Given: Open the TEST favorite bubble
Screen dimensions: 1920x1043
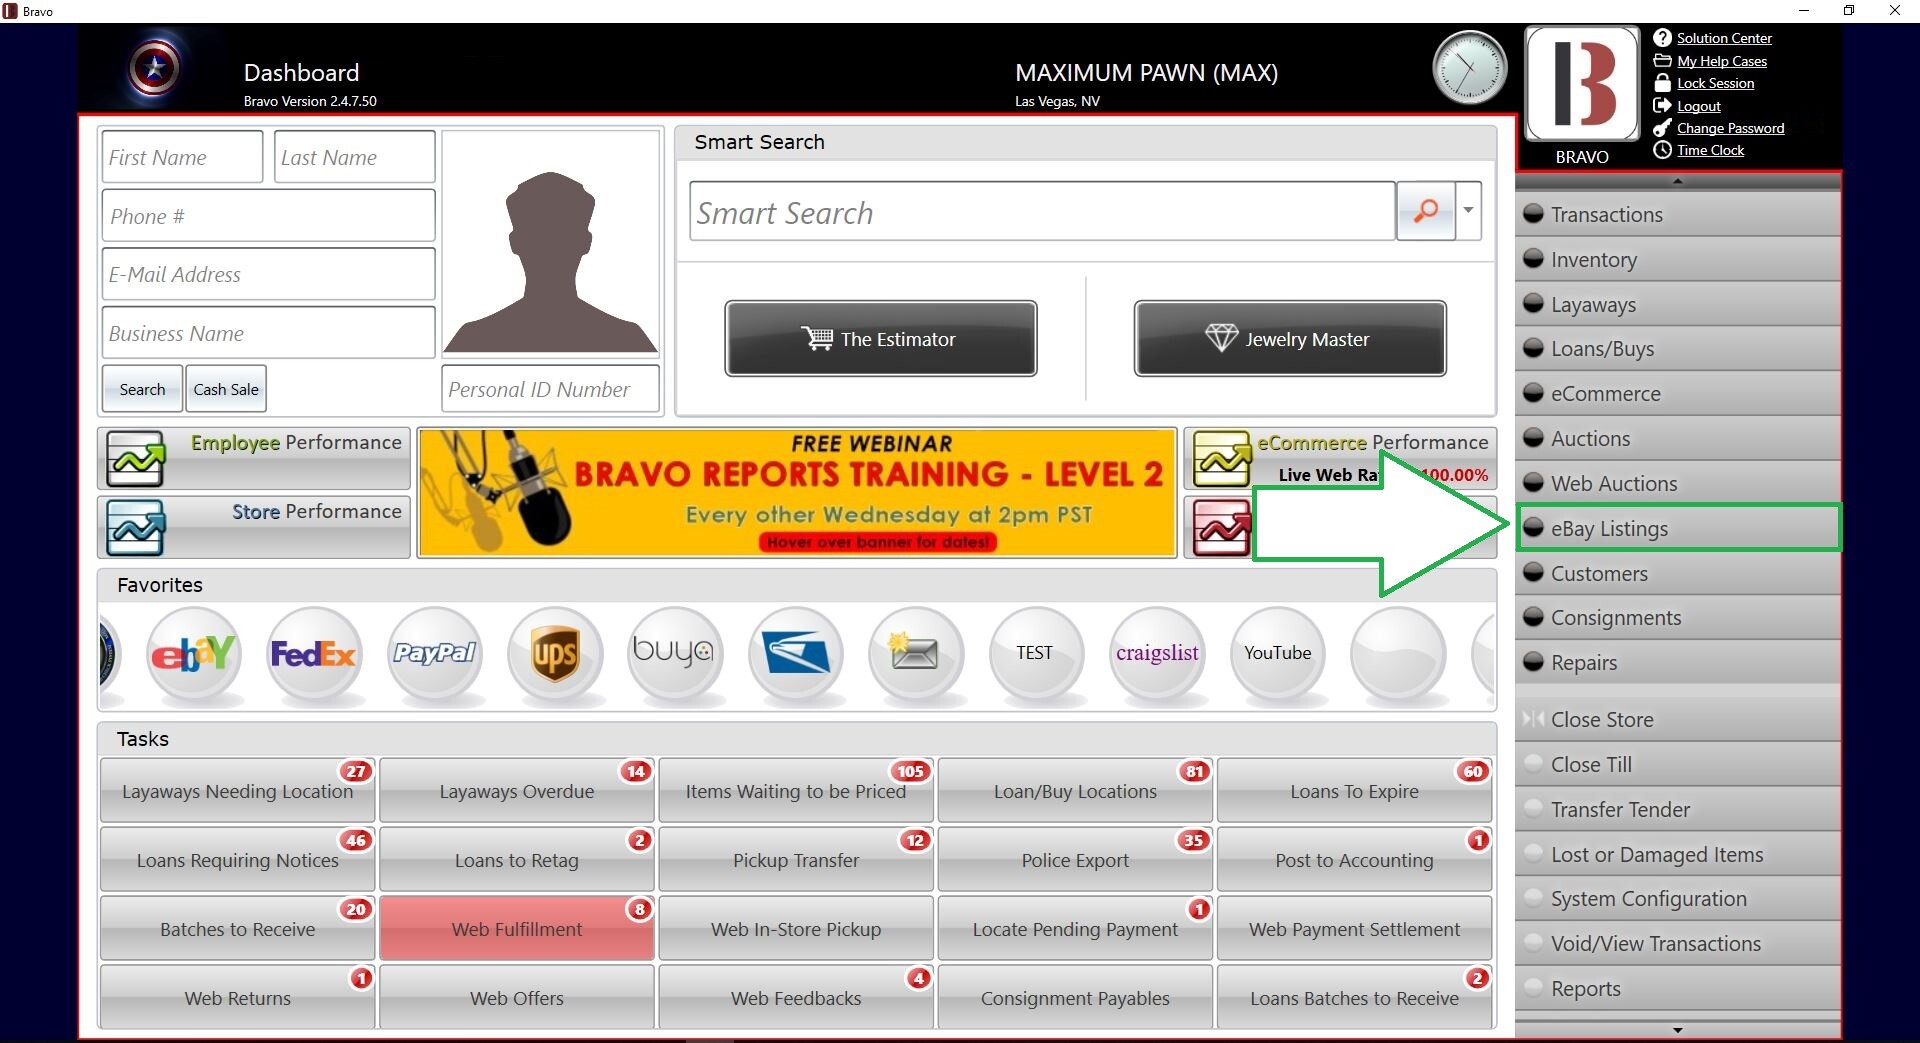Looking at the screenshot, I should tap(1035, 654).
